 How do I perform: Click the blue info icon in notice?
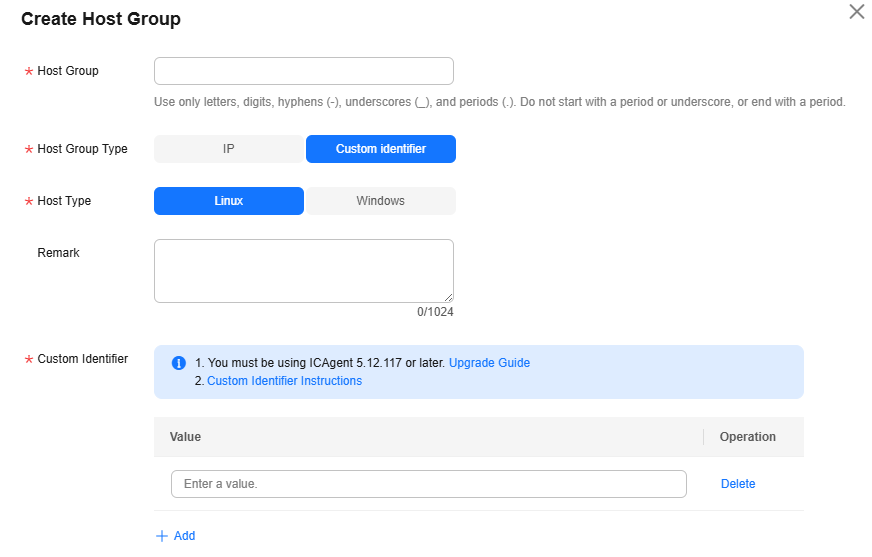[x=179, y=363]
